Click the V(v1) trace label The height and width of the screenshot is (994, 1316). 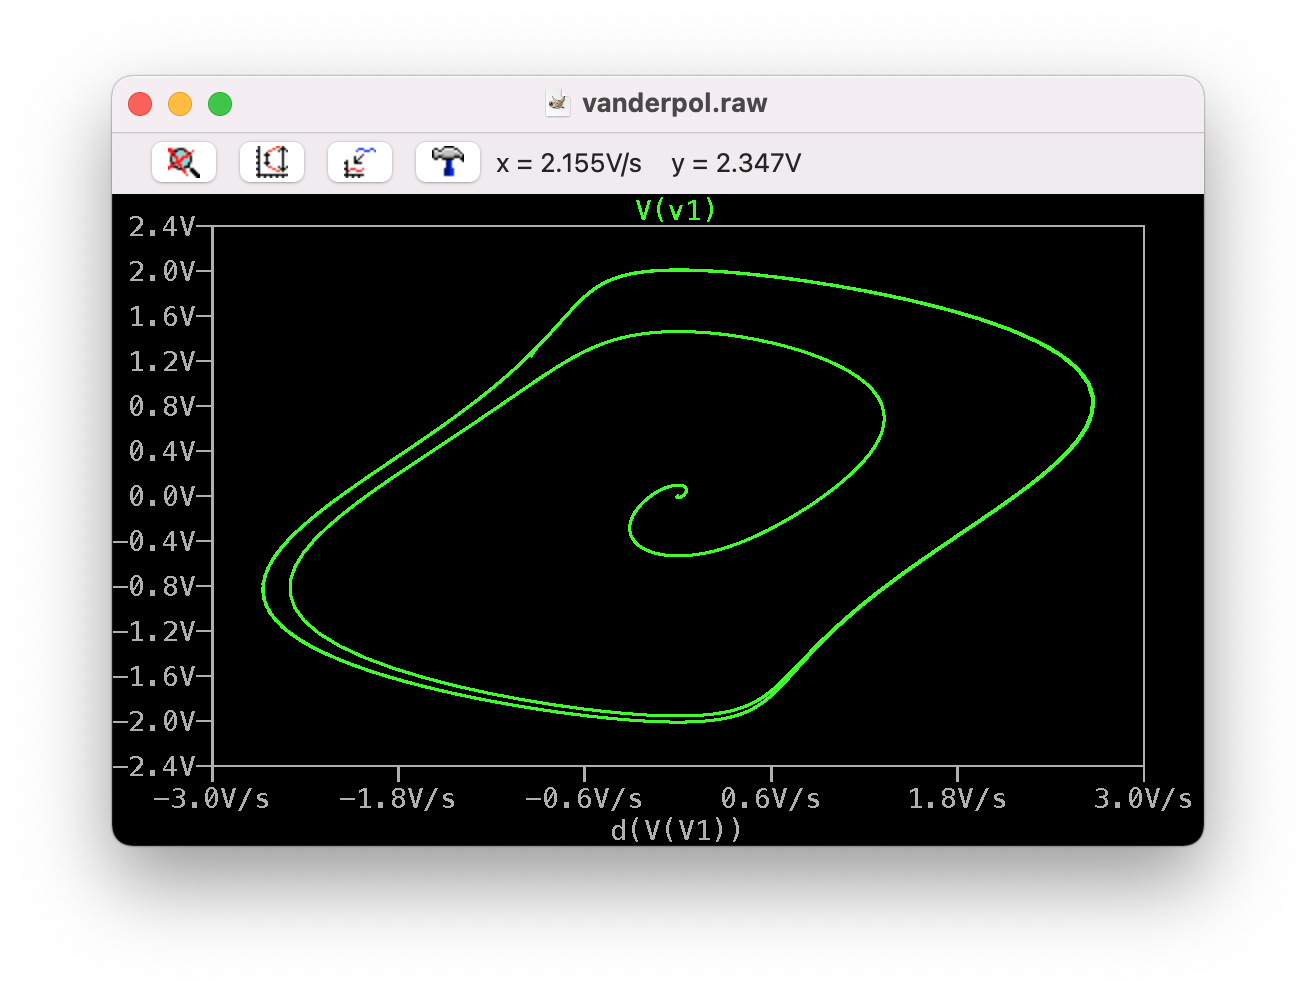(x=676, y=210)
